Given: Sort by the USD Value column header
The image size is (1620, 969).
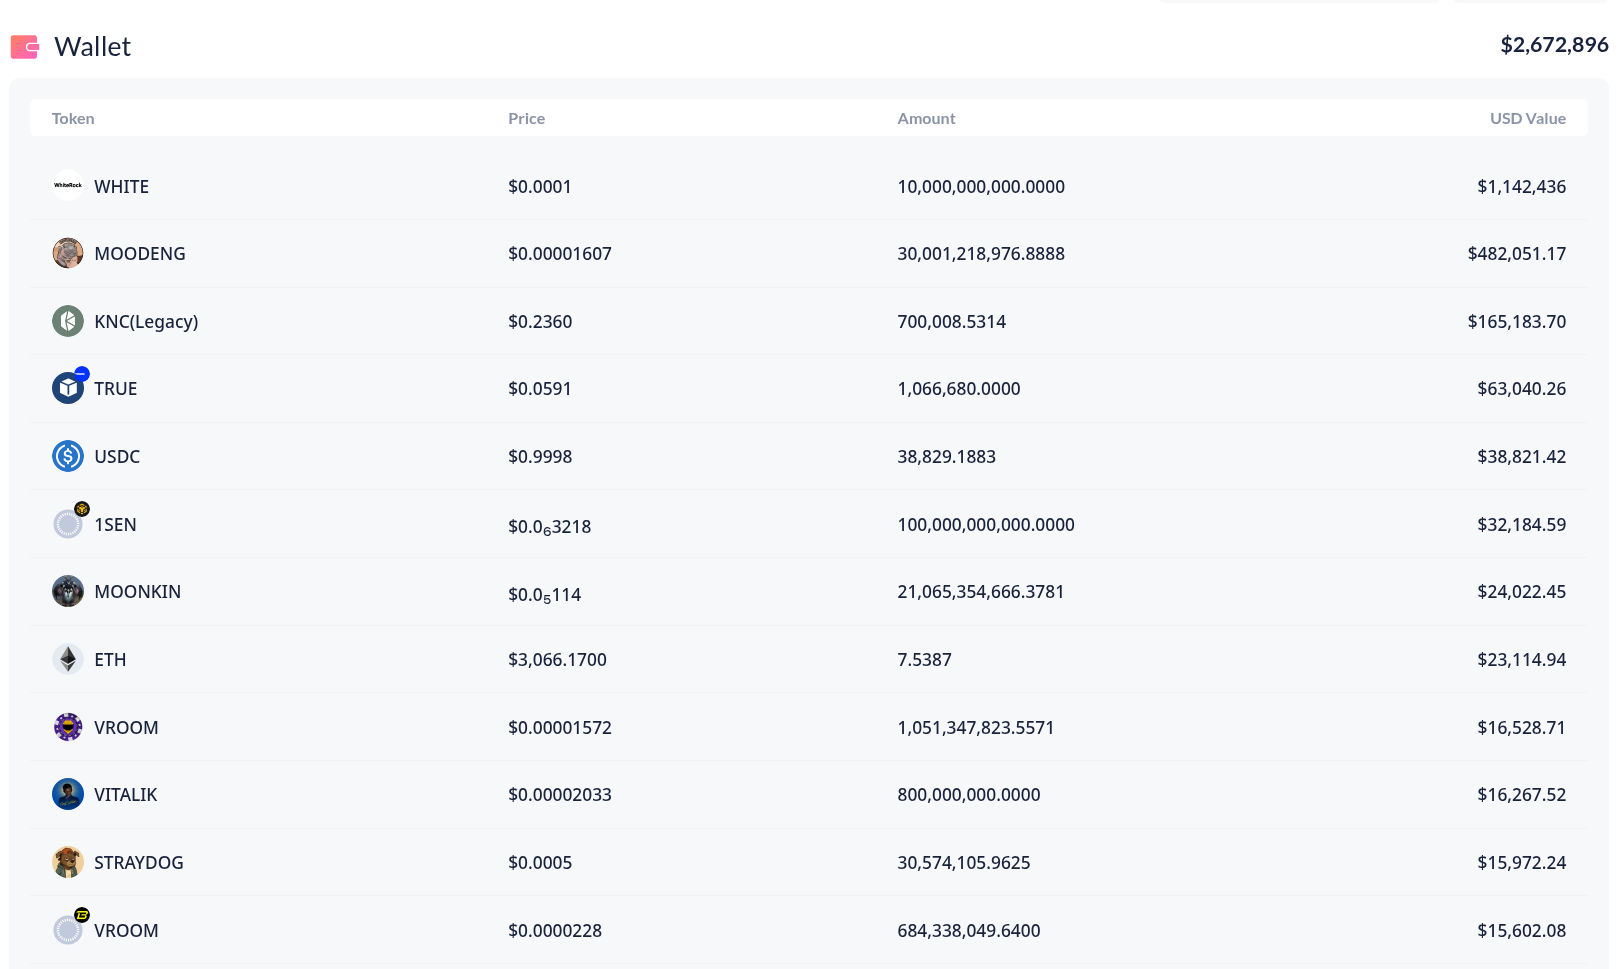Looking at the screenshot, I should (1527, 118).
